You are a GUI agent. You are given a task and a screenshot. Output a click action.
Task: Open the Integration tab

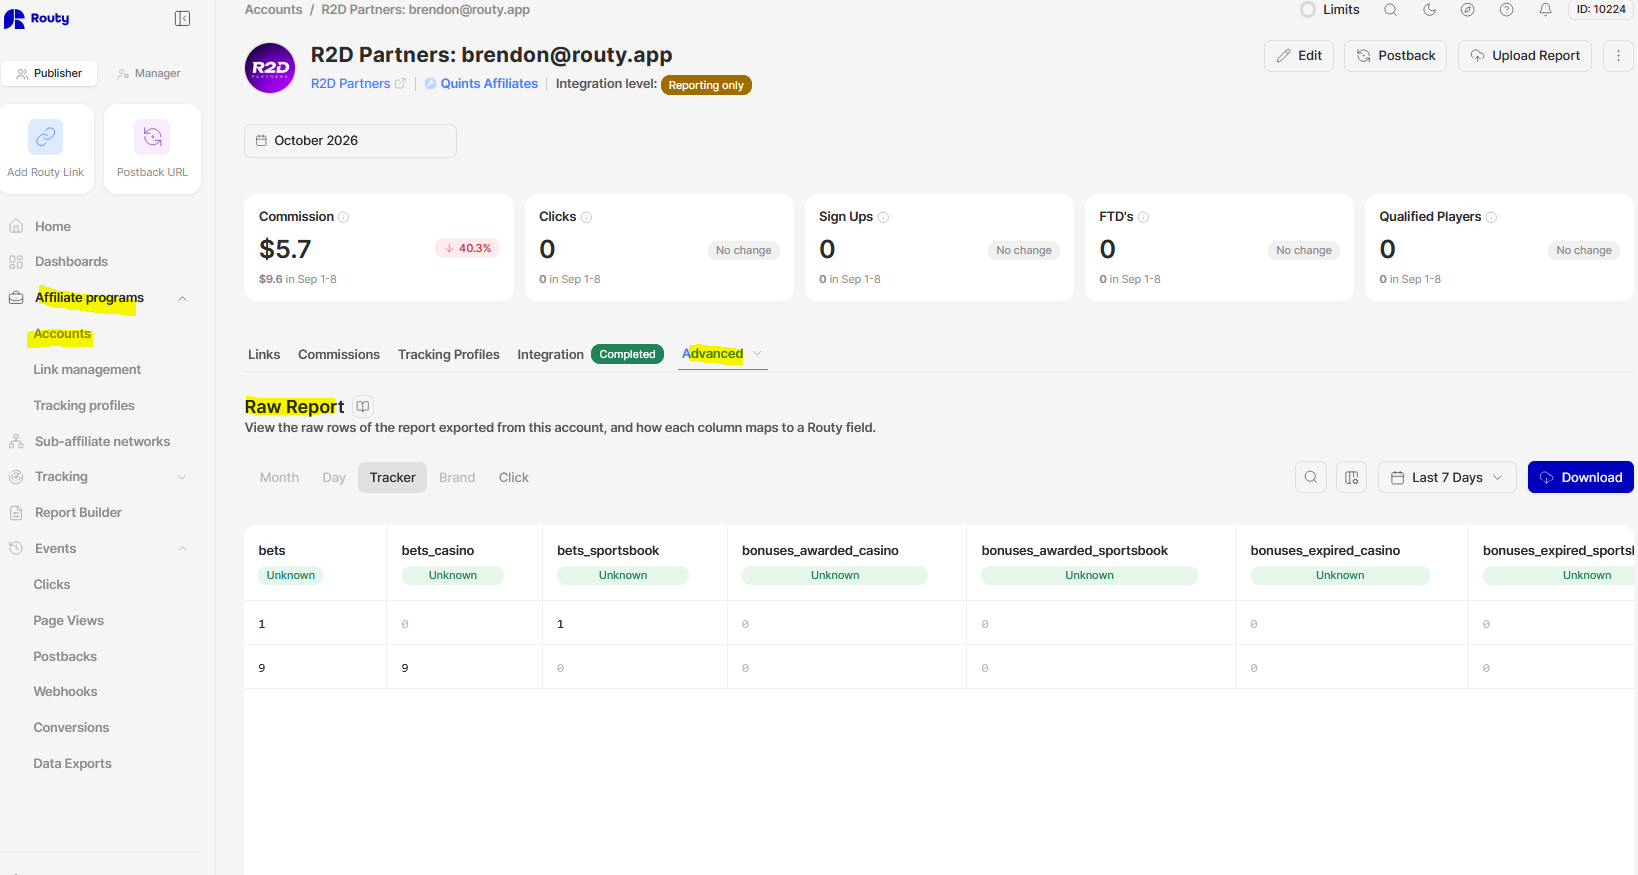tap(590, 355)
